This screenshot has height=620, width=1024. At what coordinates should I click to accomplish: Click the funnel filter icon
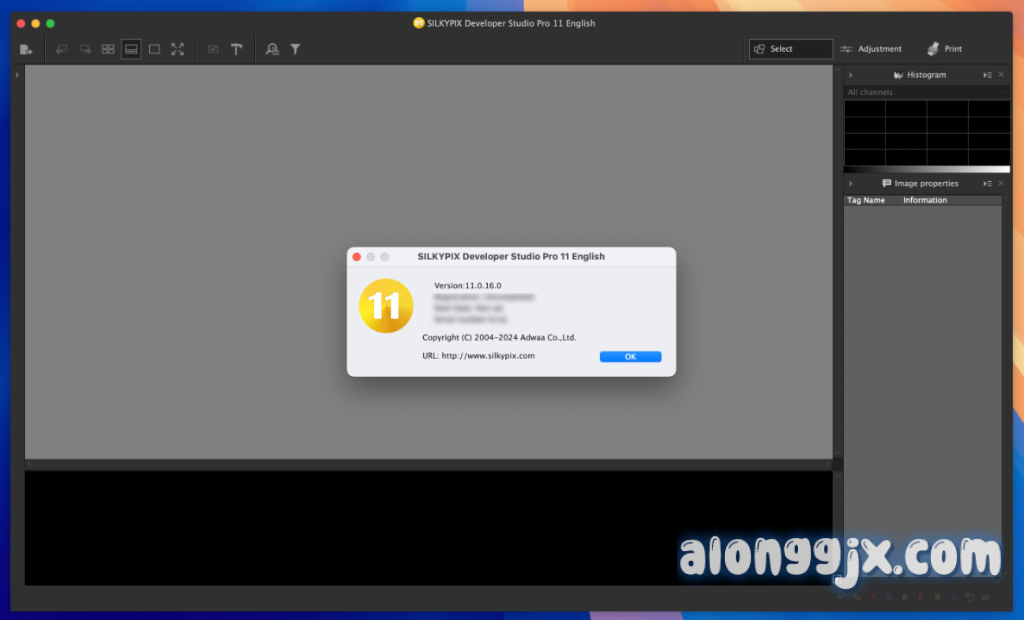[x=295, y=49]
